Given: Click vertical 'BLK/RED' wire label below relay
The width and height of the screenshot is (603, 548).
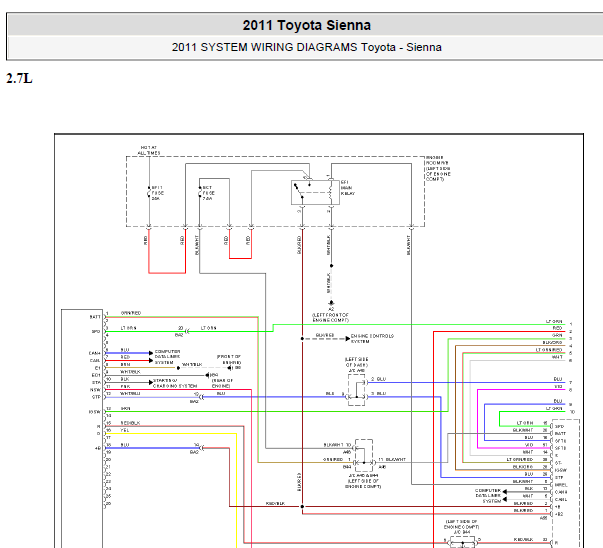Looking at the screenshot, I should click(299, 245).
